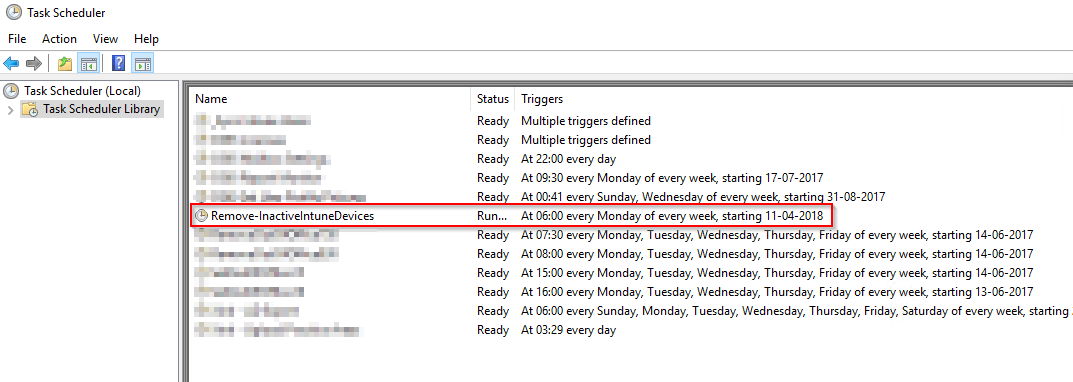This screenshot has height=382, width=1073.
Task: Click the 00:41 Sunday, Wednesday trigger
Action: (x=703, y=196)
